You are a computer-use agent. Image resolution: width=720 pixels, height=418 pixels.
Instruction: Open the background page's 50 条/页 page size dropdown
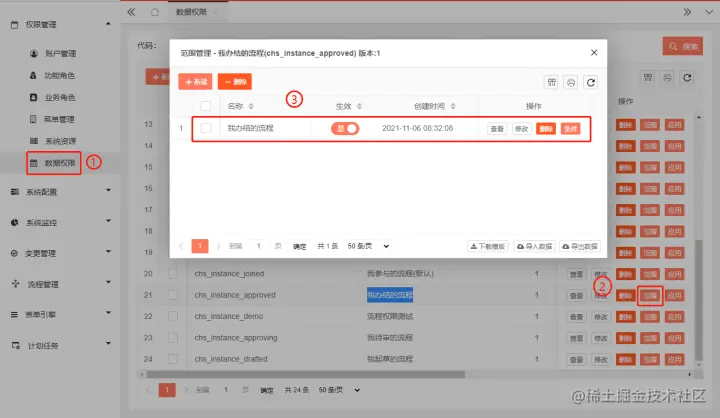pos(339,390)
